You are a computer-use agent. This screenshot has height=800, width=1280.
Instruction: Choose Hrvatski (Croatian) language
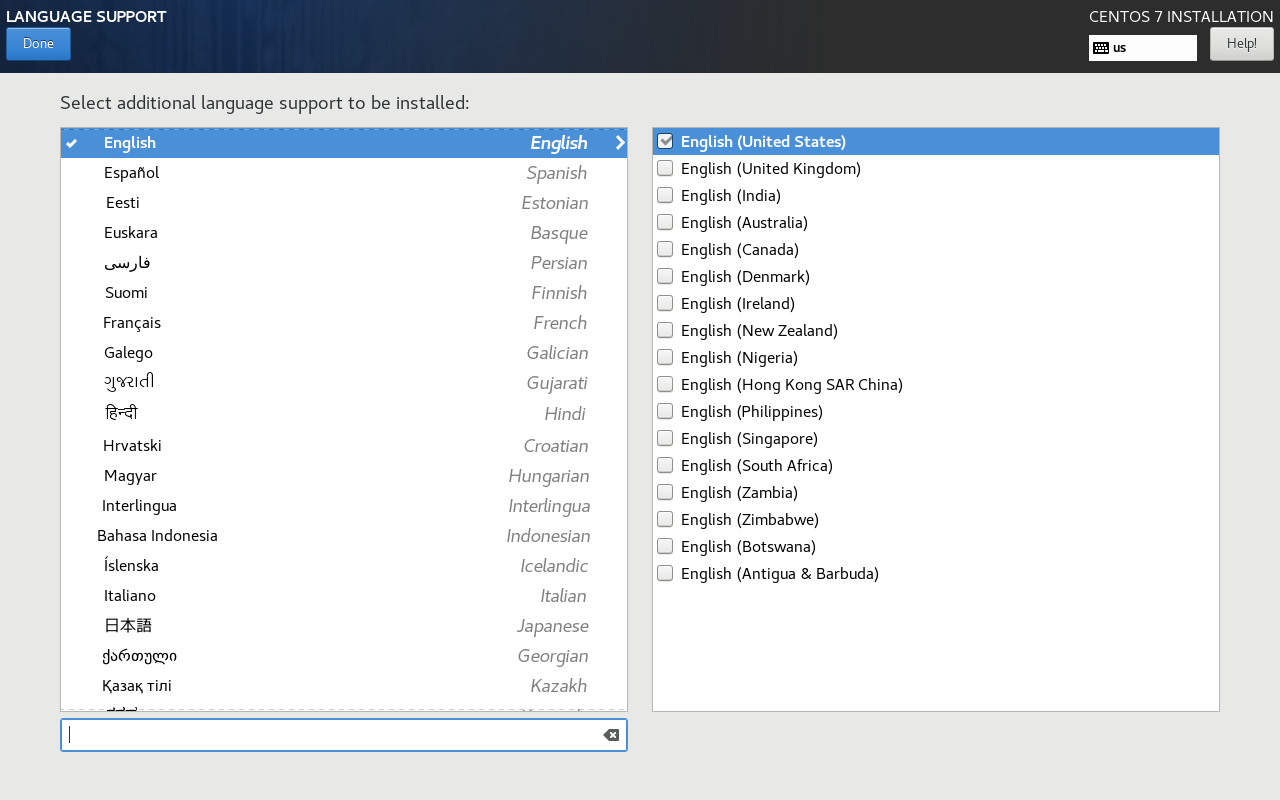click(x=344, y=446)
